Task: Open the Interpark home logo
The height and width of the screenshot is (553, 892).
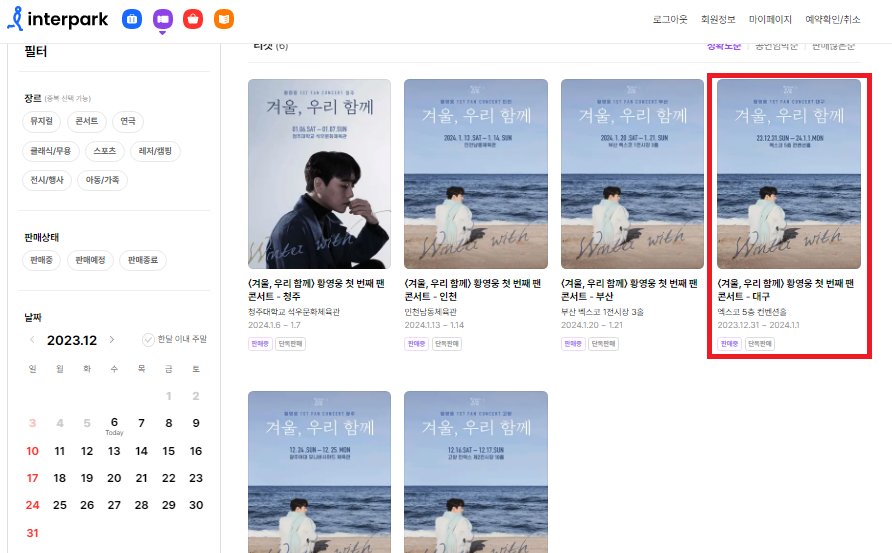Action: tap(57, 19)
